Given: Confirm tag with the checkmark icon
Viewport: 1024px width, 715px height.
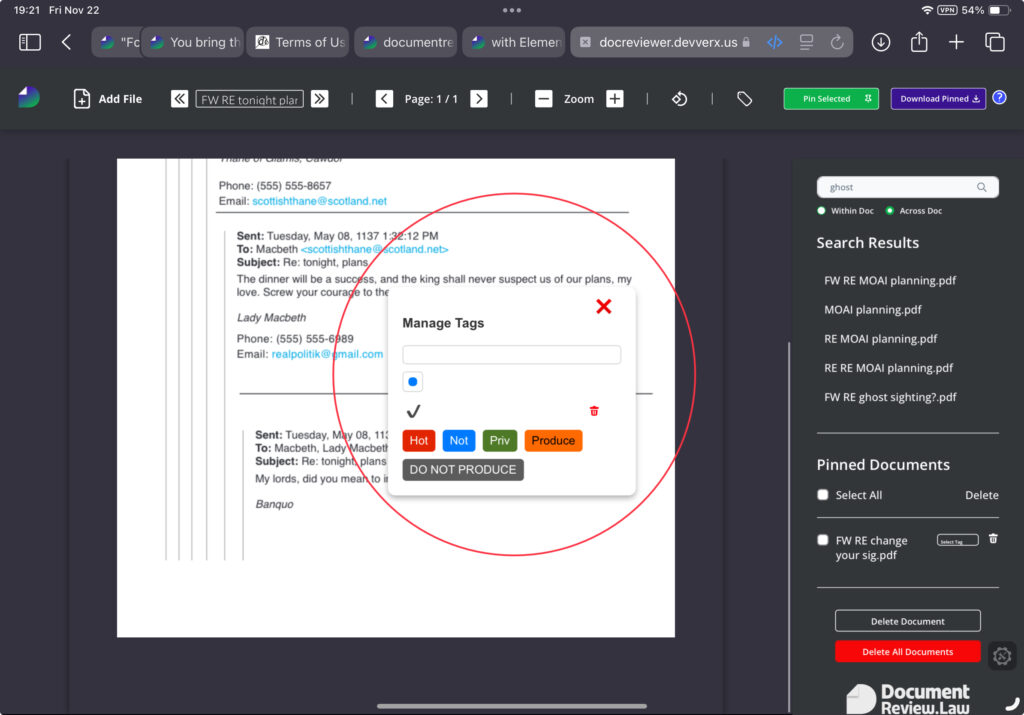Looking at the screenshot, I should pyautogui.click(x=414, y=411).
